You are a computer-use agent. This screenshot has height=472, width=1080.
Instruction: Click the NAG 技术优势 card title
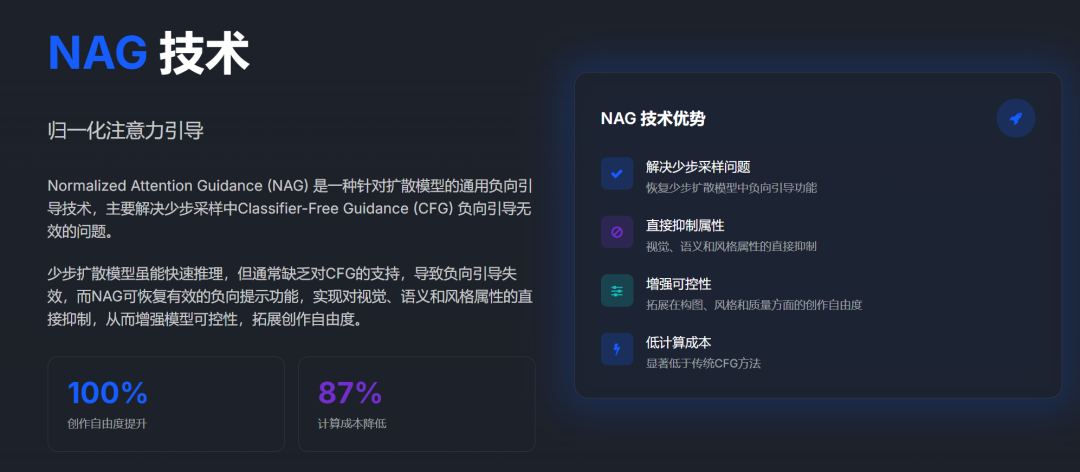click(652, 118)
